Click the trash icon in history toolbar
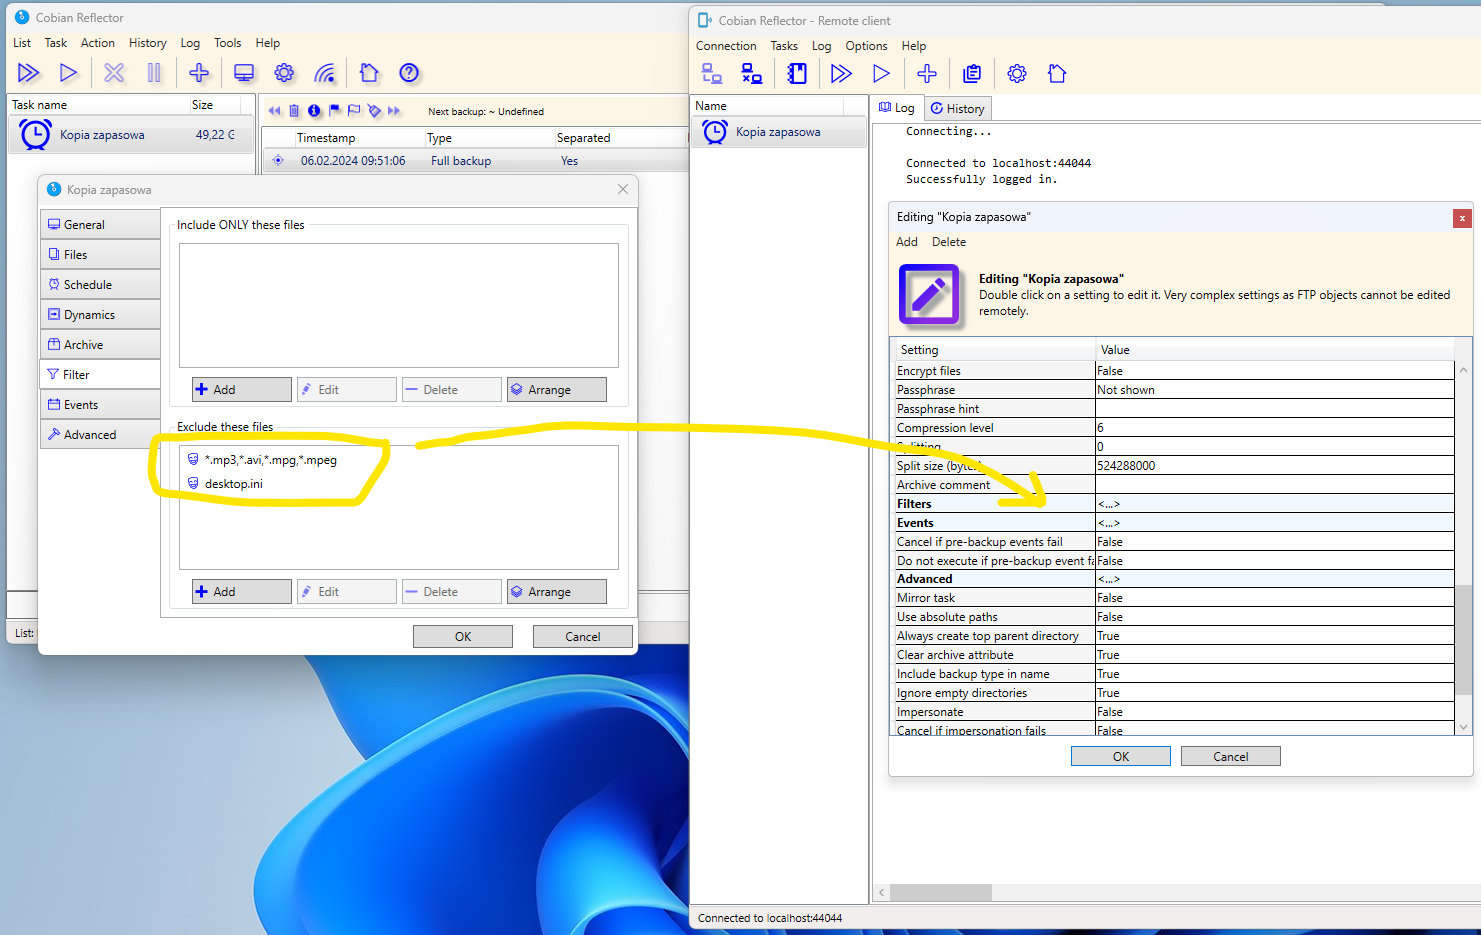1481x935 pixels. [294, 111]
